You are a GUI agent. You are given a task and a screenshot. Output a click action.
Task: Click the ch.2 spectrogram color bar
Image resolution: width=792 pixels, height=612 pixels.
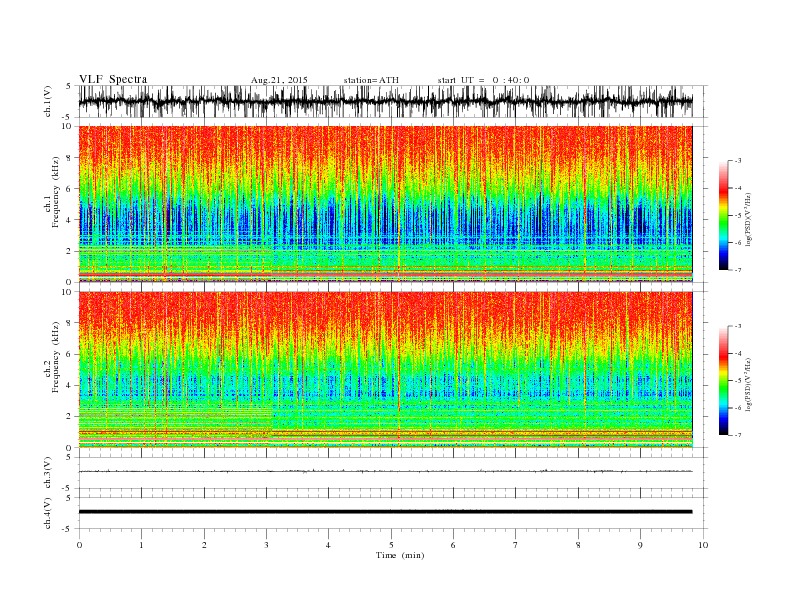click(723, 381)
